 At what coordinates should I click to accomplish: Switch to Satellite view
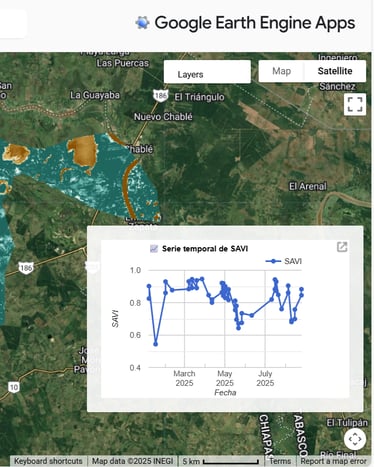tap(335, 71)
